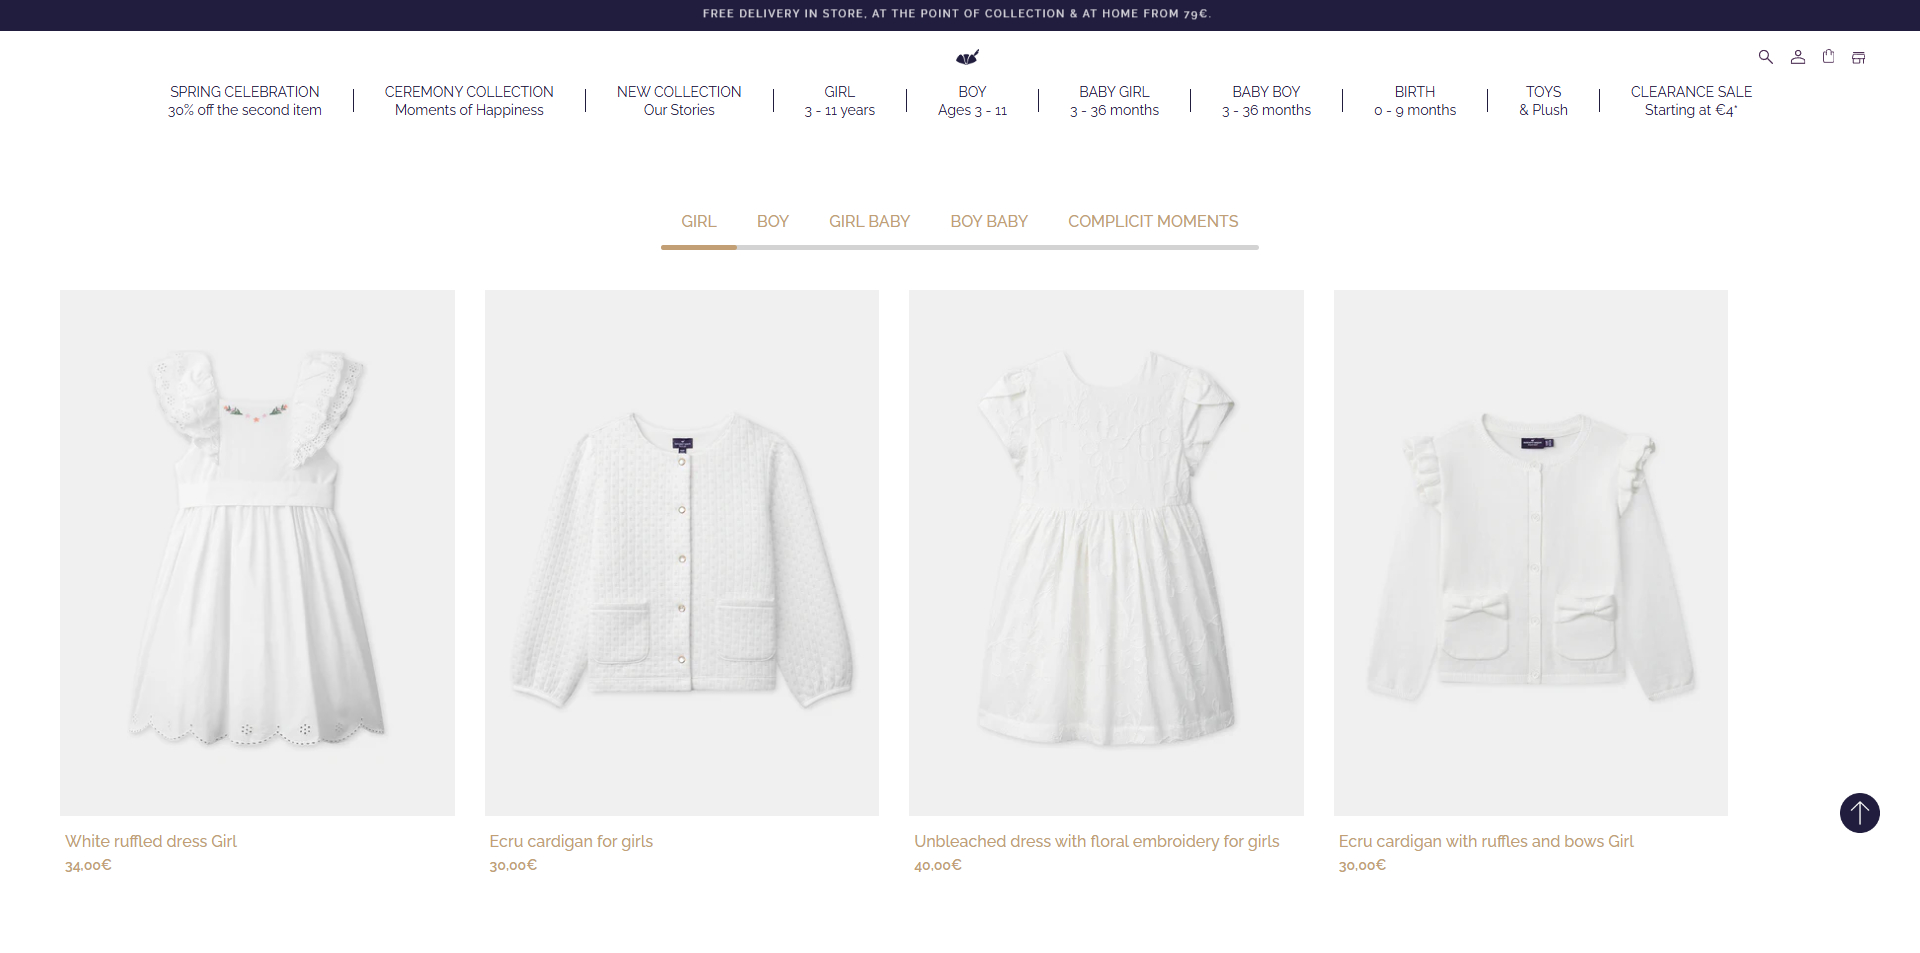
Task: View White ruffled dress Girl image
Action: (x=257, y=553)
